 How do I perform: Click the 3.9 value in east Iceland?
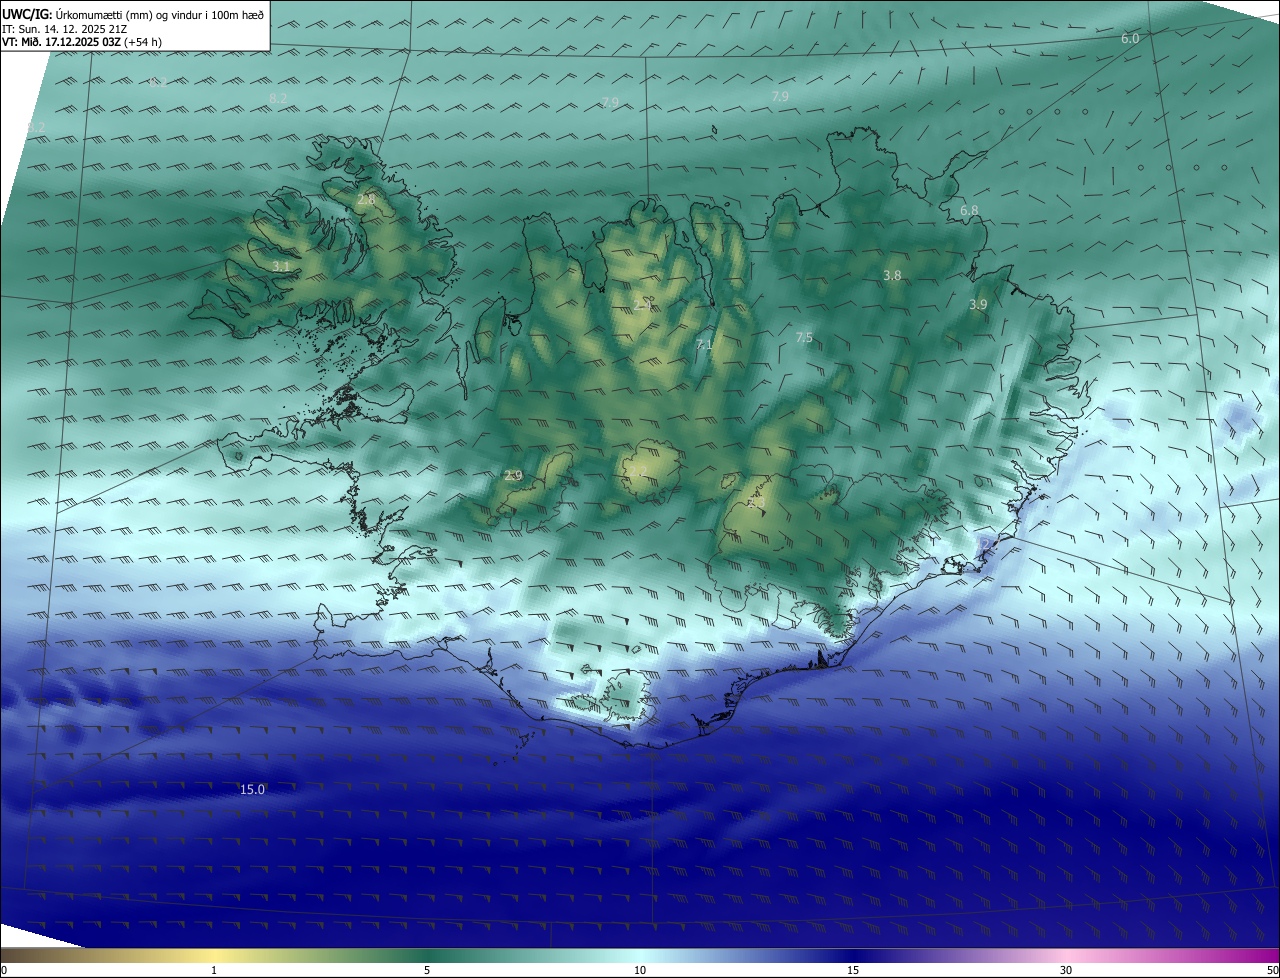tap(978, 304)
